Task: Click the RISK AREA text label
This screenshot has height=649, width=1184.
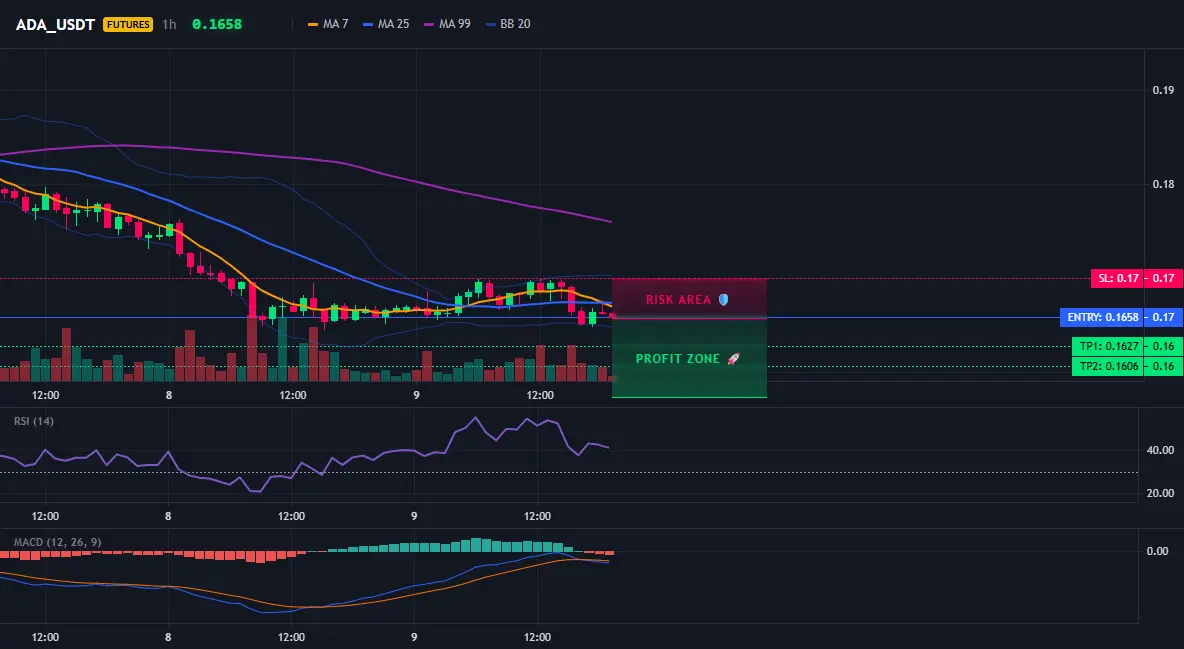Action: pyautogui.click(x=678, y=300)
